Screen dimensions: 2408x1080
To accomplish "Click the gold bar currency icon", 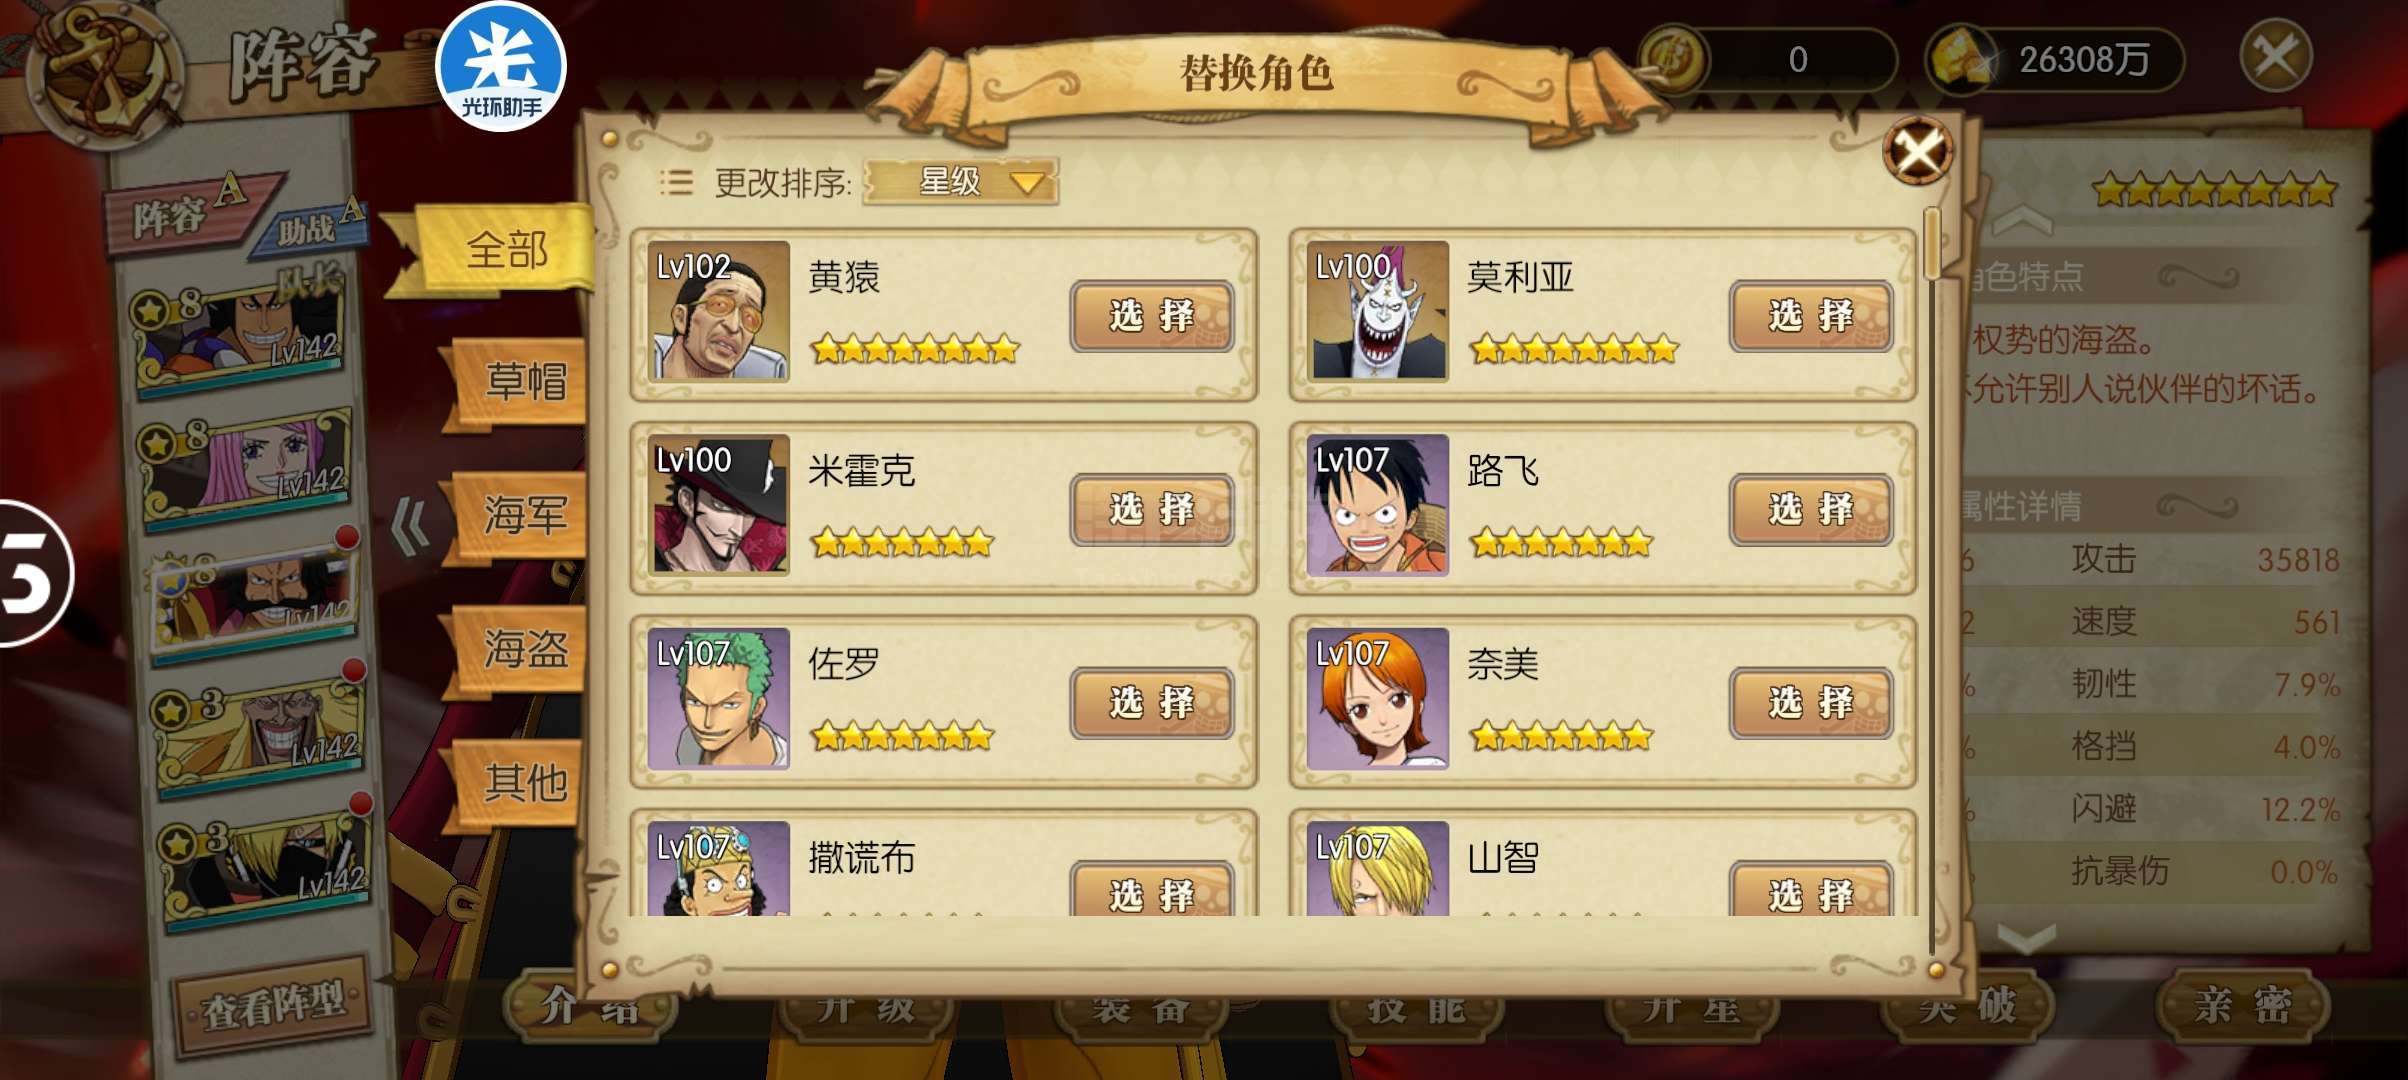I will (1961, 60).
